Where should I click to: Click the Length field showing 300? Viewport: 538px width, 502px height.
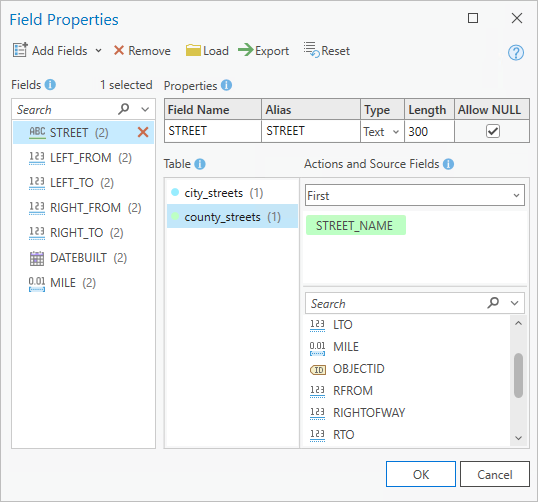click(x=429, y=131)
